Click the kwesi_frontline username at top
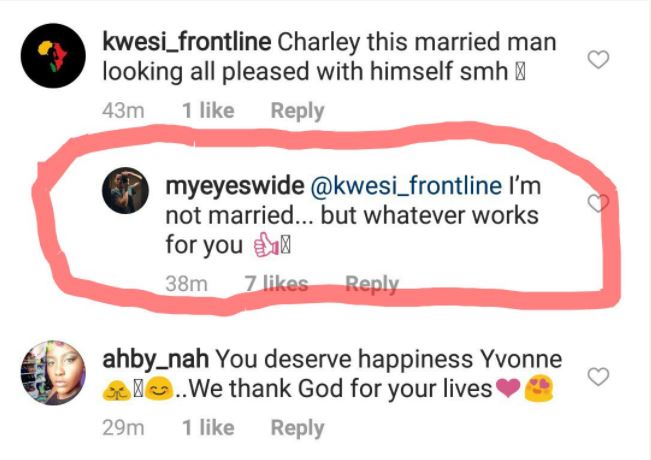The width and height of the screenshot is (651, 460). pyautogui.click(x=185, y=44)
